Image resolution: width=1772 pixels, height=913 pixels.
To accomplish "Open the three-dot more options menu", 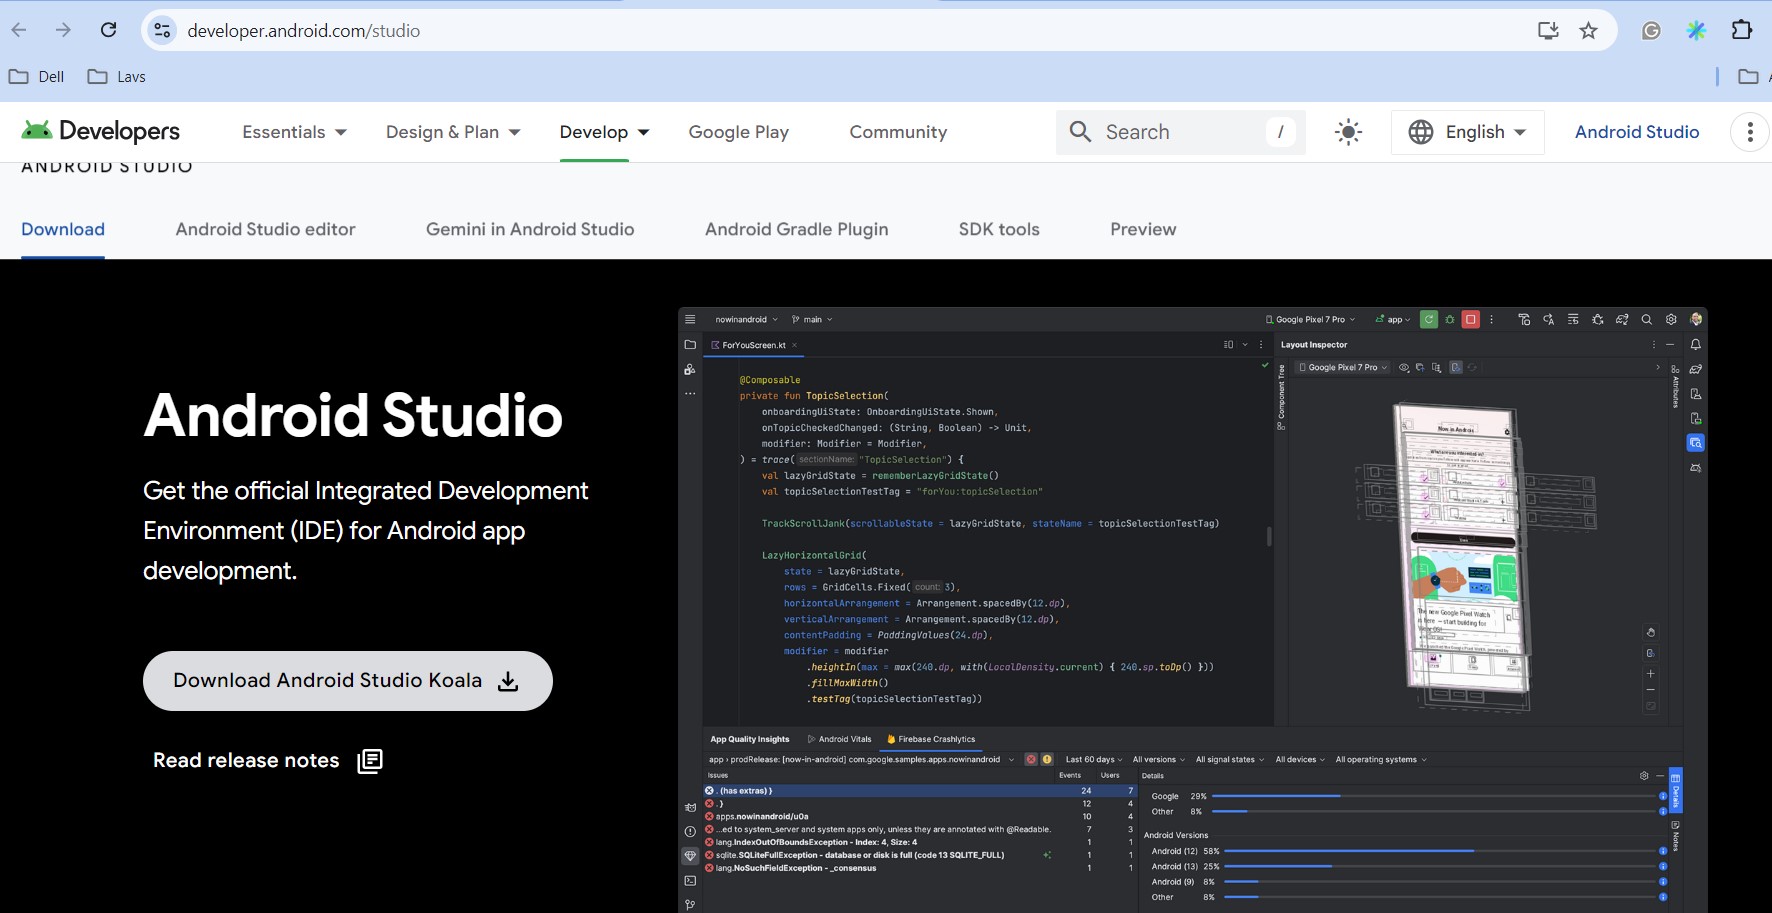I will pos(1749,132).
